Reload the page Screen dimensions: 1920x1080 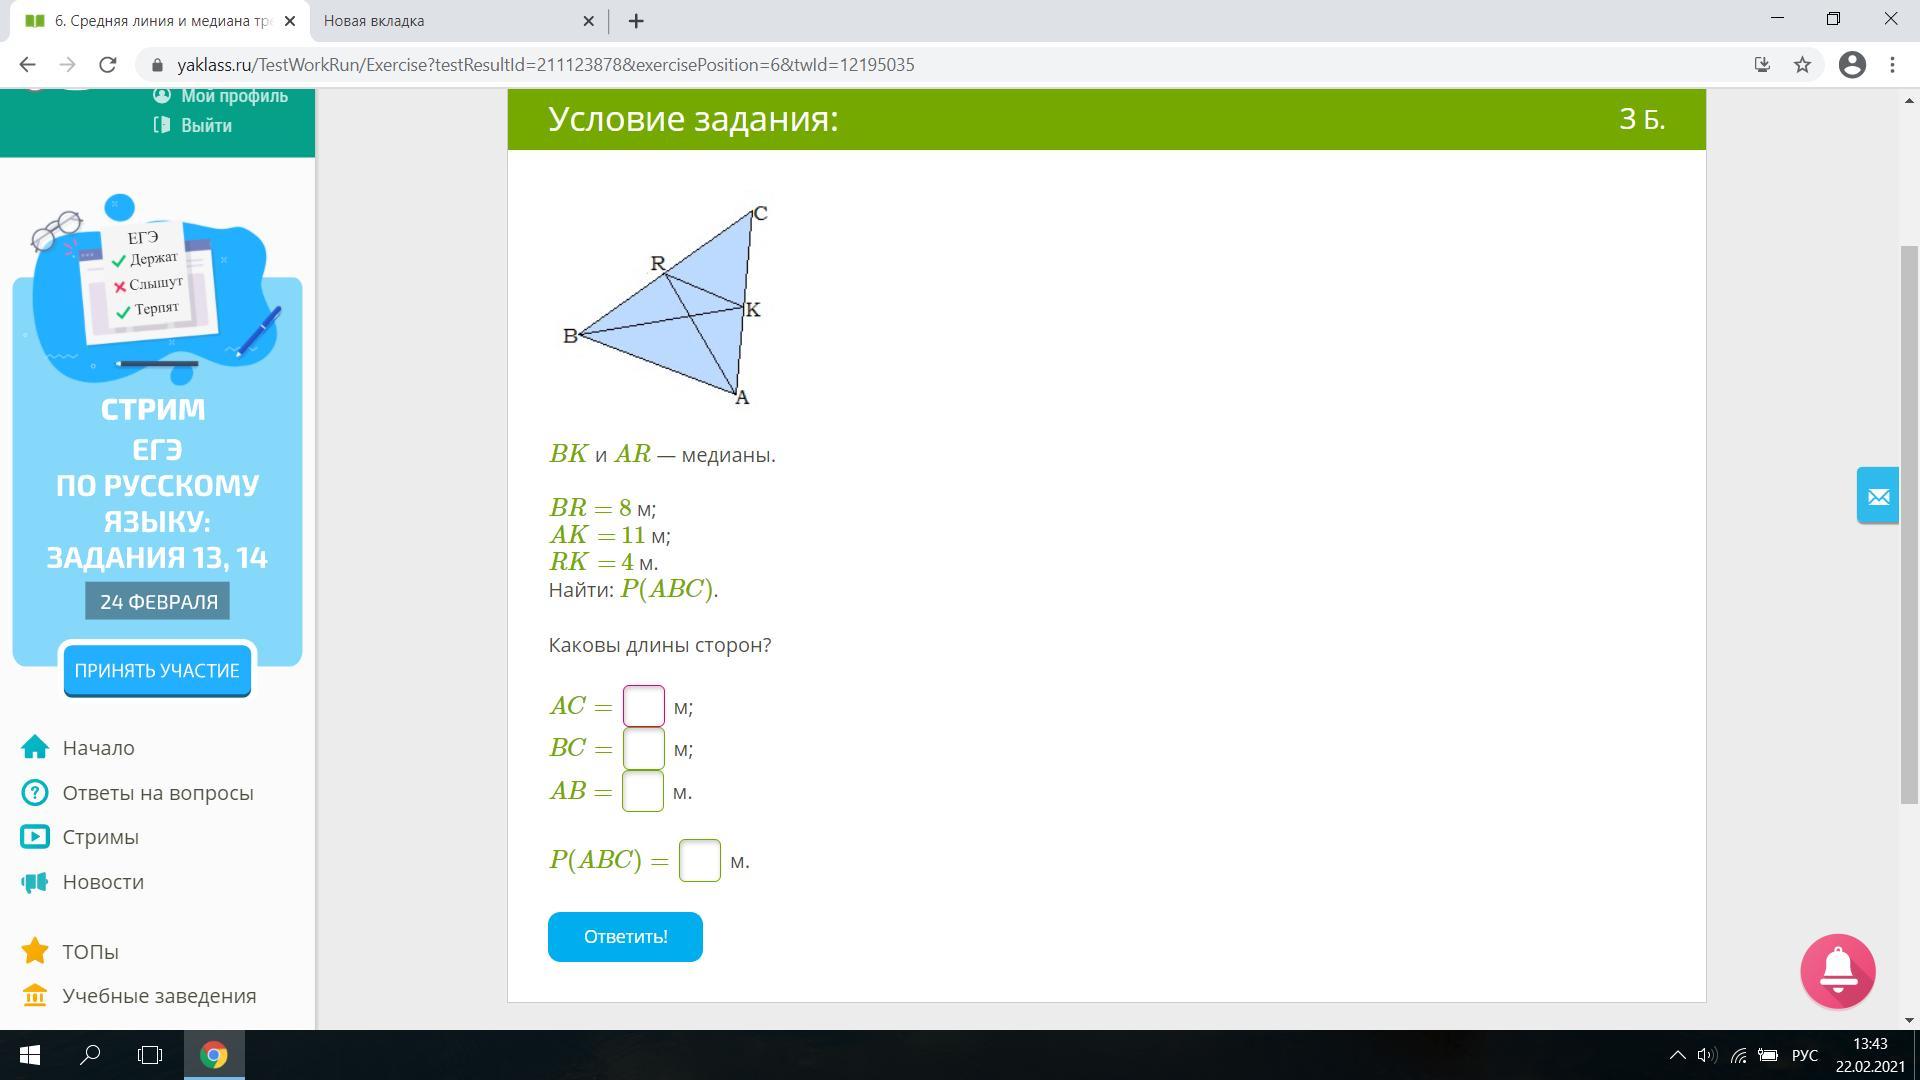(x=108, y=65)
